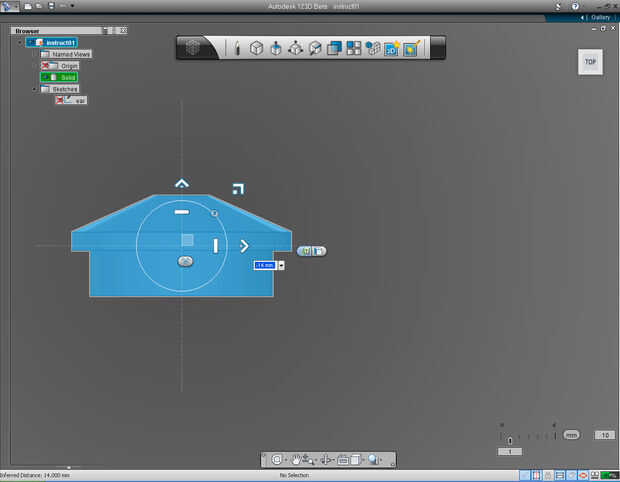The height and width of the screenshot is (482, 620).
Task: Open the render sphere appearance icon
Action: tap(372, 459)
